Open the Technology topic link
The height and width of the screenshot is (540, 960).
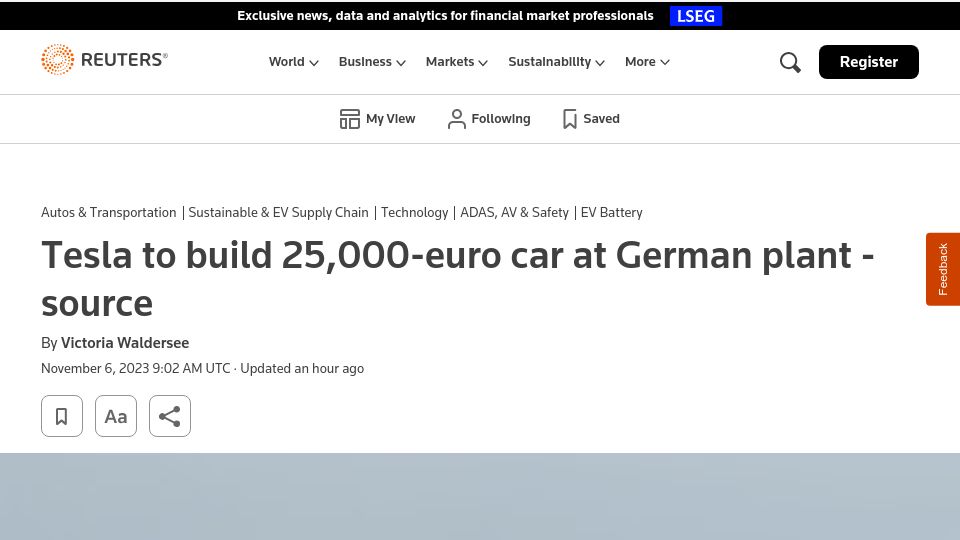(x=414, y=212)
